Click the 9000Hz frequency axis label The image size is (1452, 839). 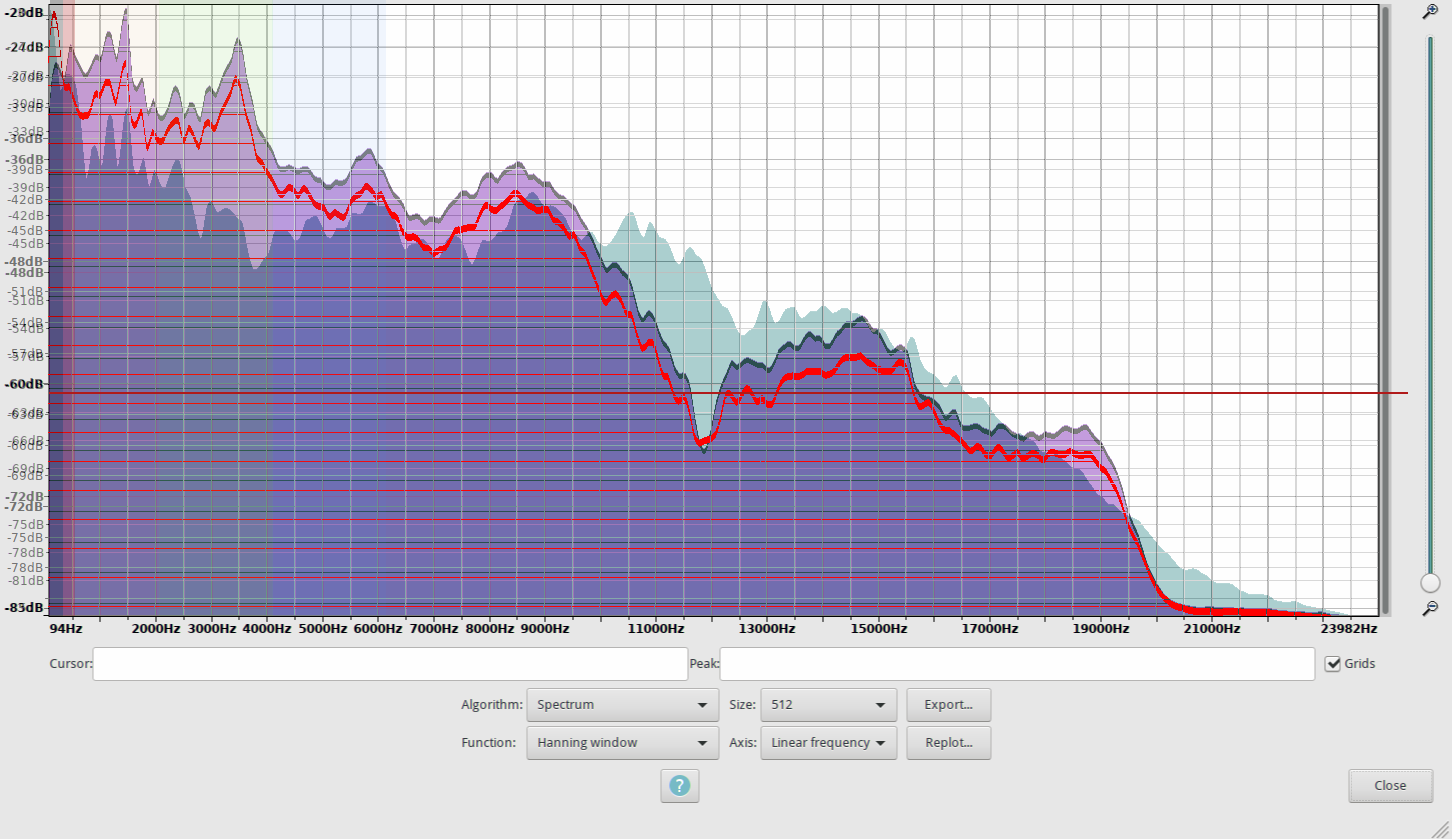coord(545,628)
